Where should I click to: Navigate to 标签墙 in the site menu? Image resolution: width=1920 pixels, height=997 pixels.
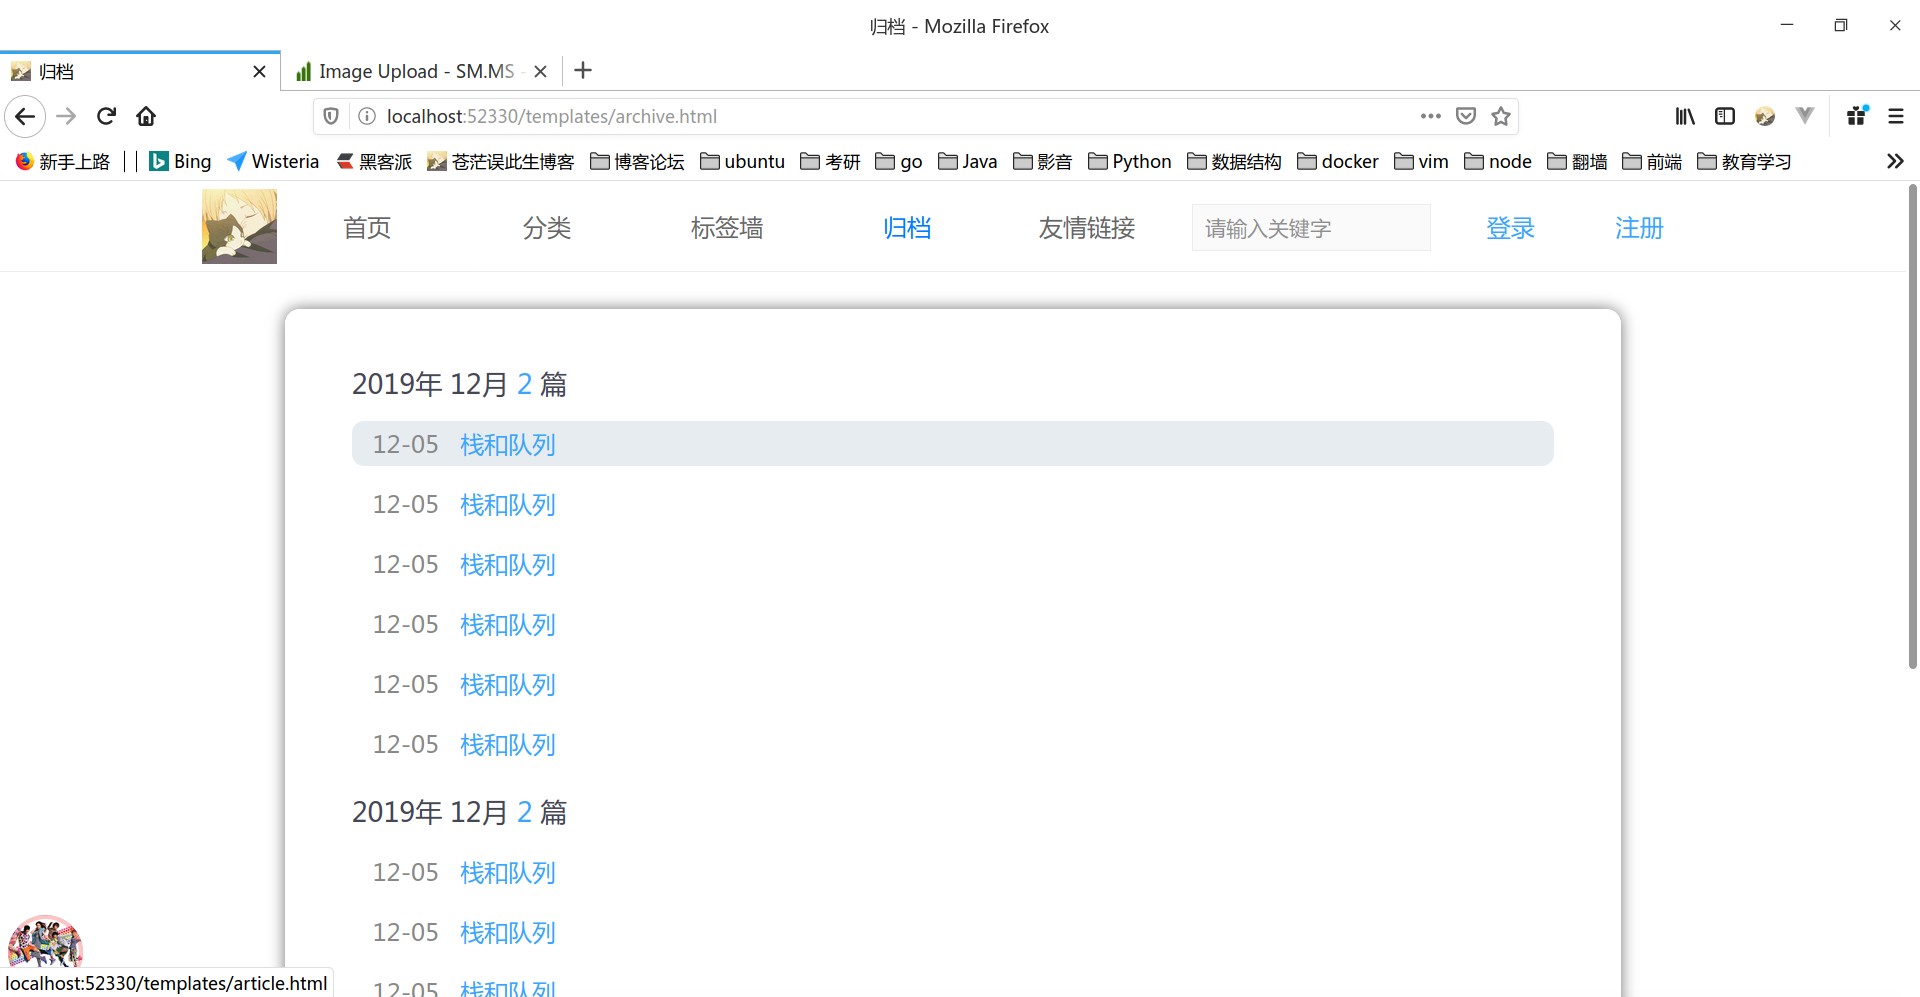click(x=727, y=228)
